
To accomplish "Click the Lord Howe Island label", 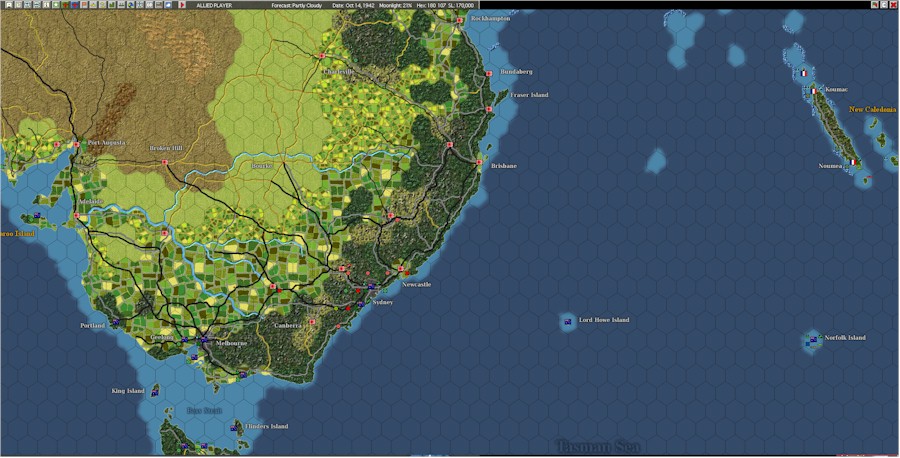I will click(x=604, y=320).
